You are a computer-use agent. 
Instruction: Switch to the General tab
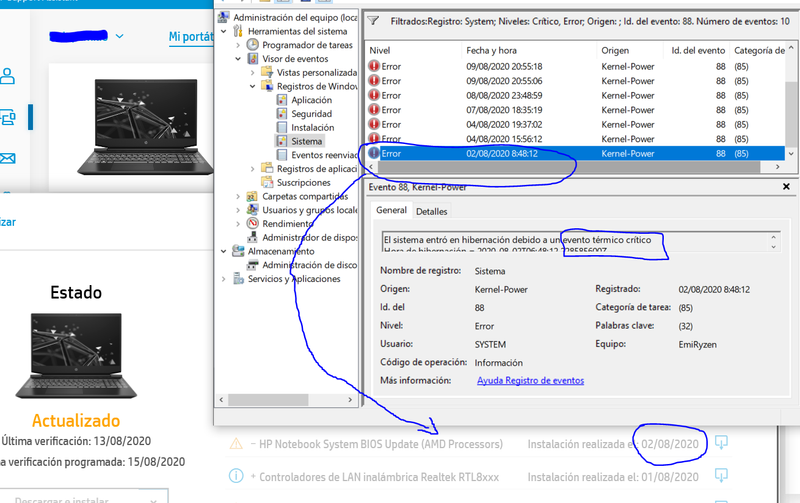point(391,210)
